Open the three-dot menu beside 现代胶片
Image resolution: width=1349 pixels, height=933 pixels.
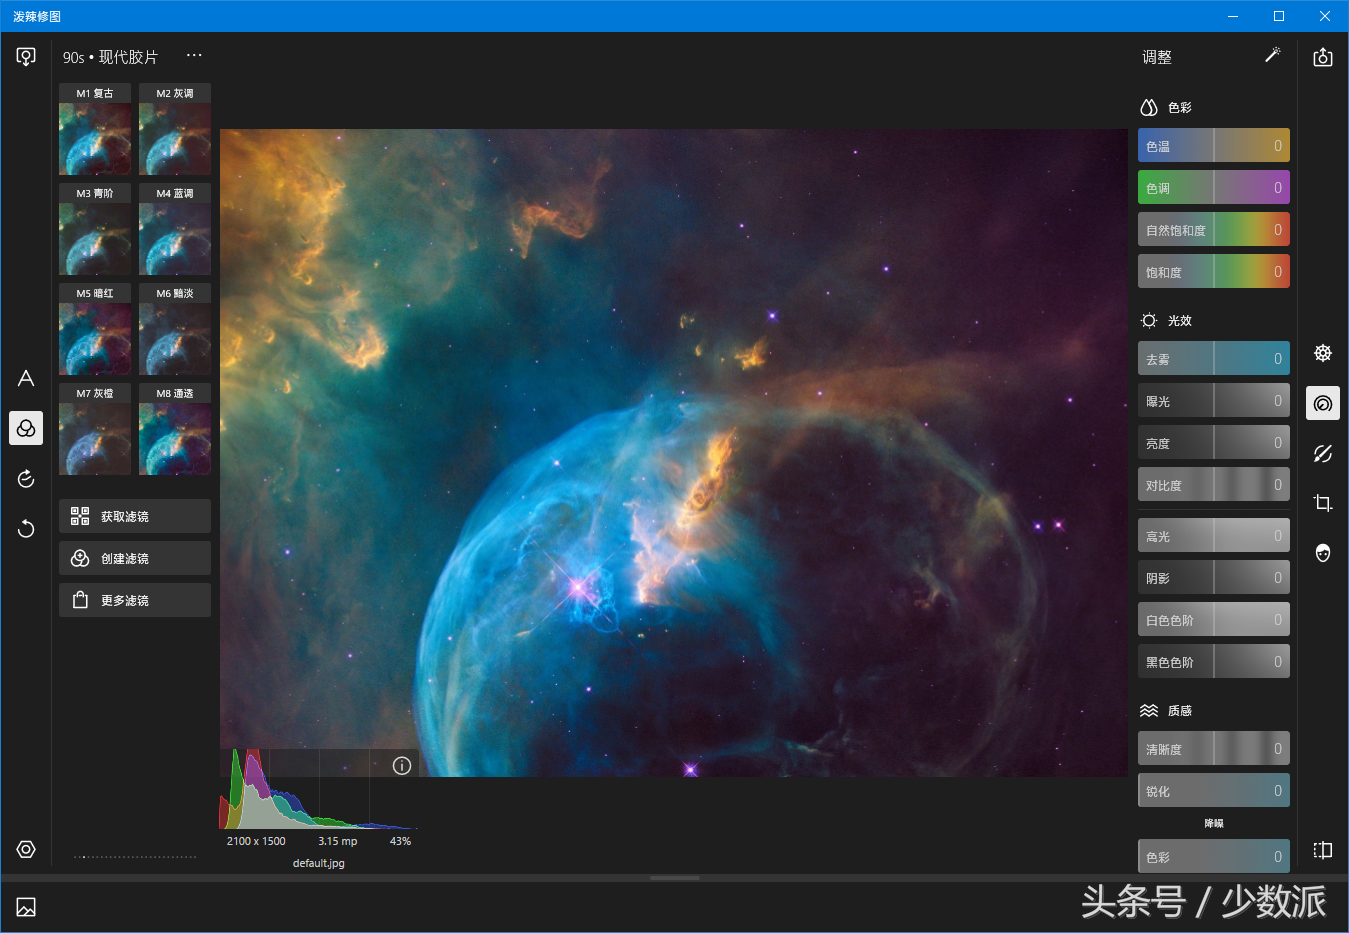point(194,56)
